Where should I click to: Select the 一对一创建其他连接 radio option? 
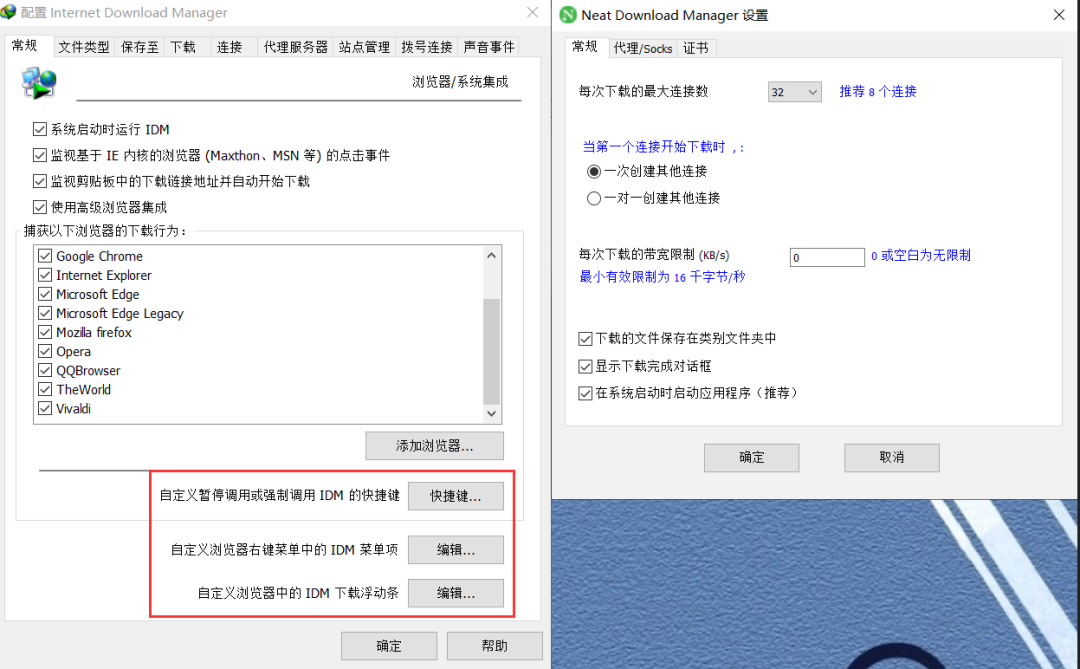coord(594,197)
